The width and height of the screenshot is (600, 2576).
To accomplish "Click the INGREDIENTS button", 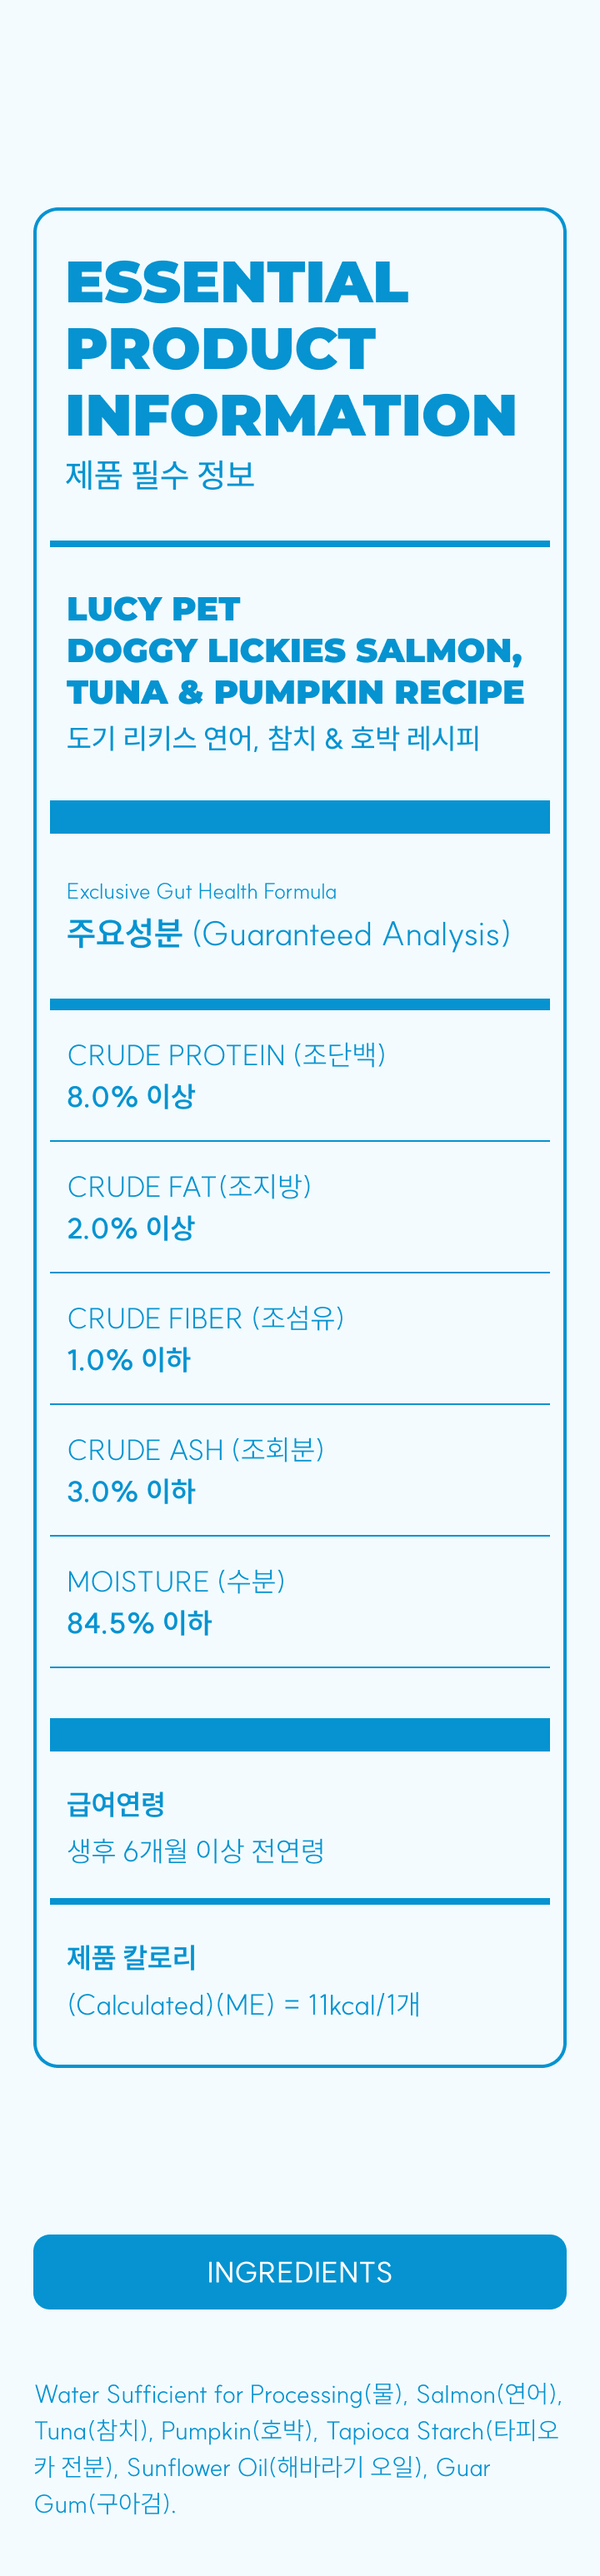I will click(300, 2272).
